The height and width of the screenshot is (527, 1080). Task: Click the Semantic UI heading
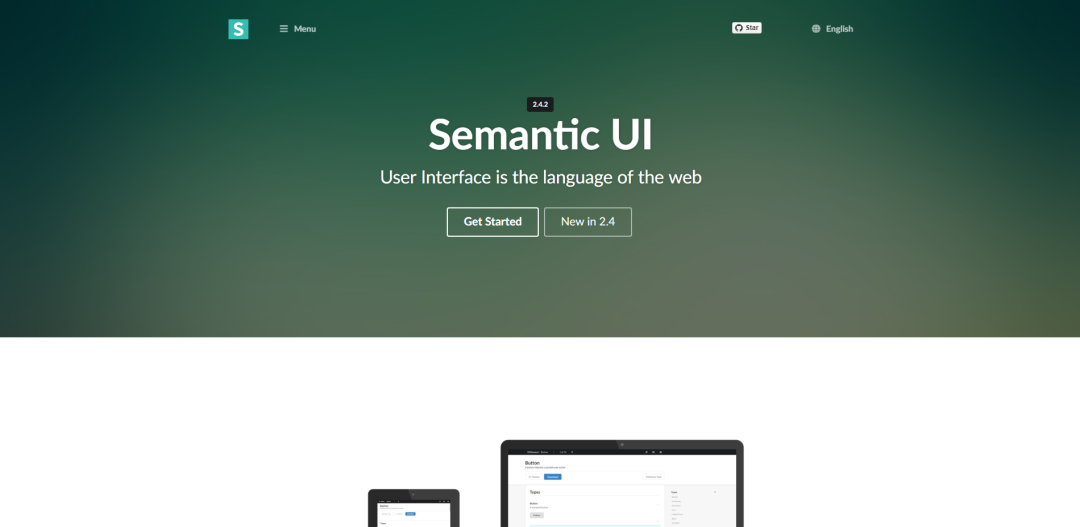[540, 135]
